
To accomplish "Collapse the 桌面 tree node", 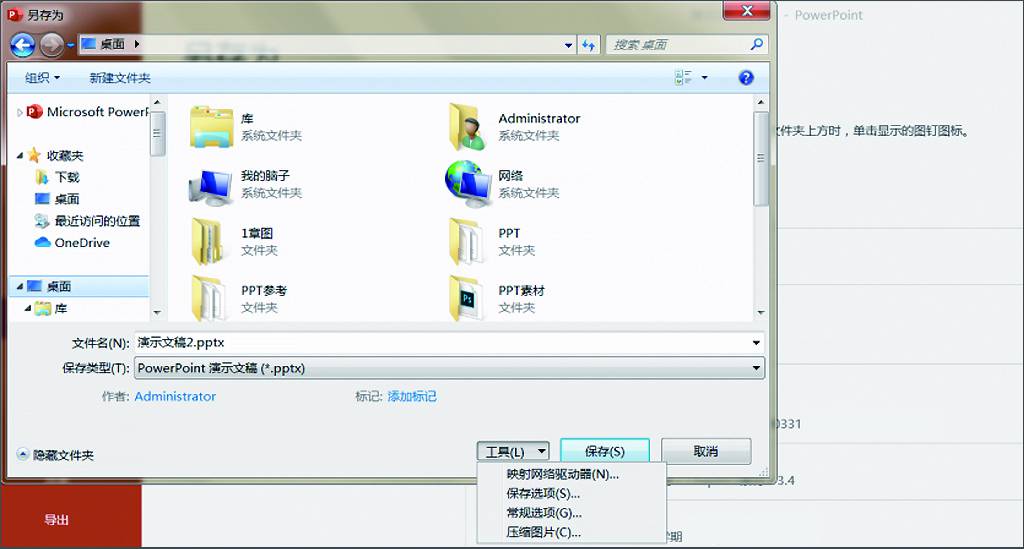I will click(20, 286).
